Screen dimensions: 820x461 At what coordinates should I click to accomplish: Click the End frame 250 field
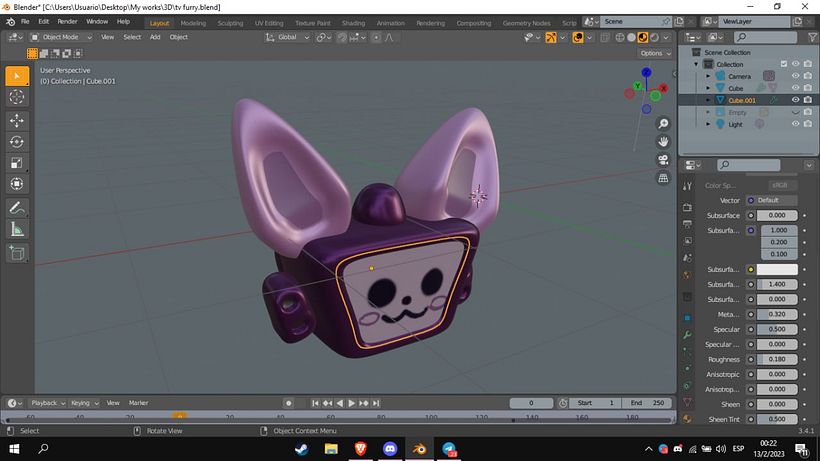647,403
